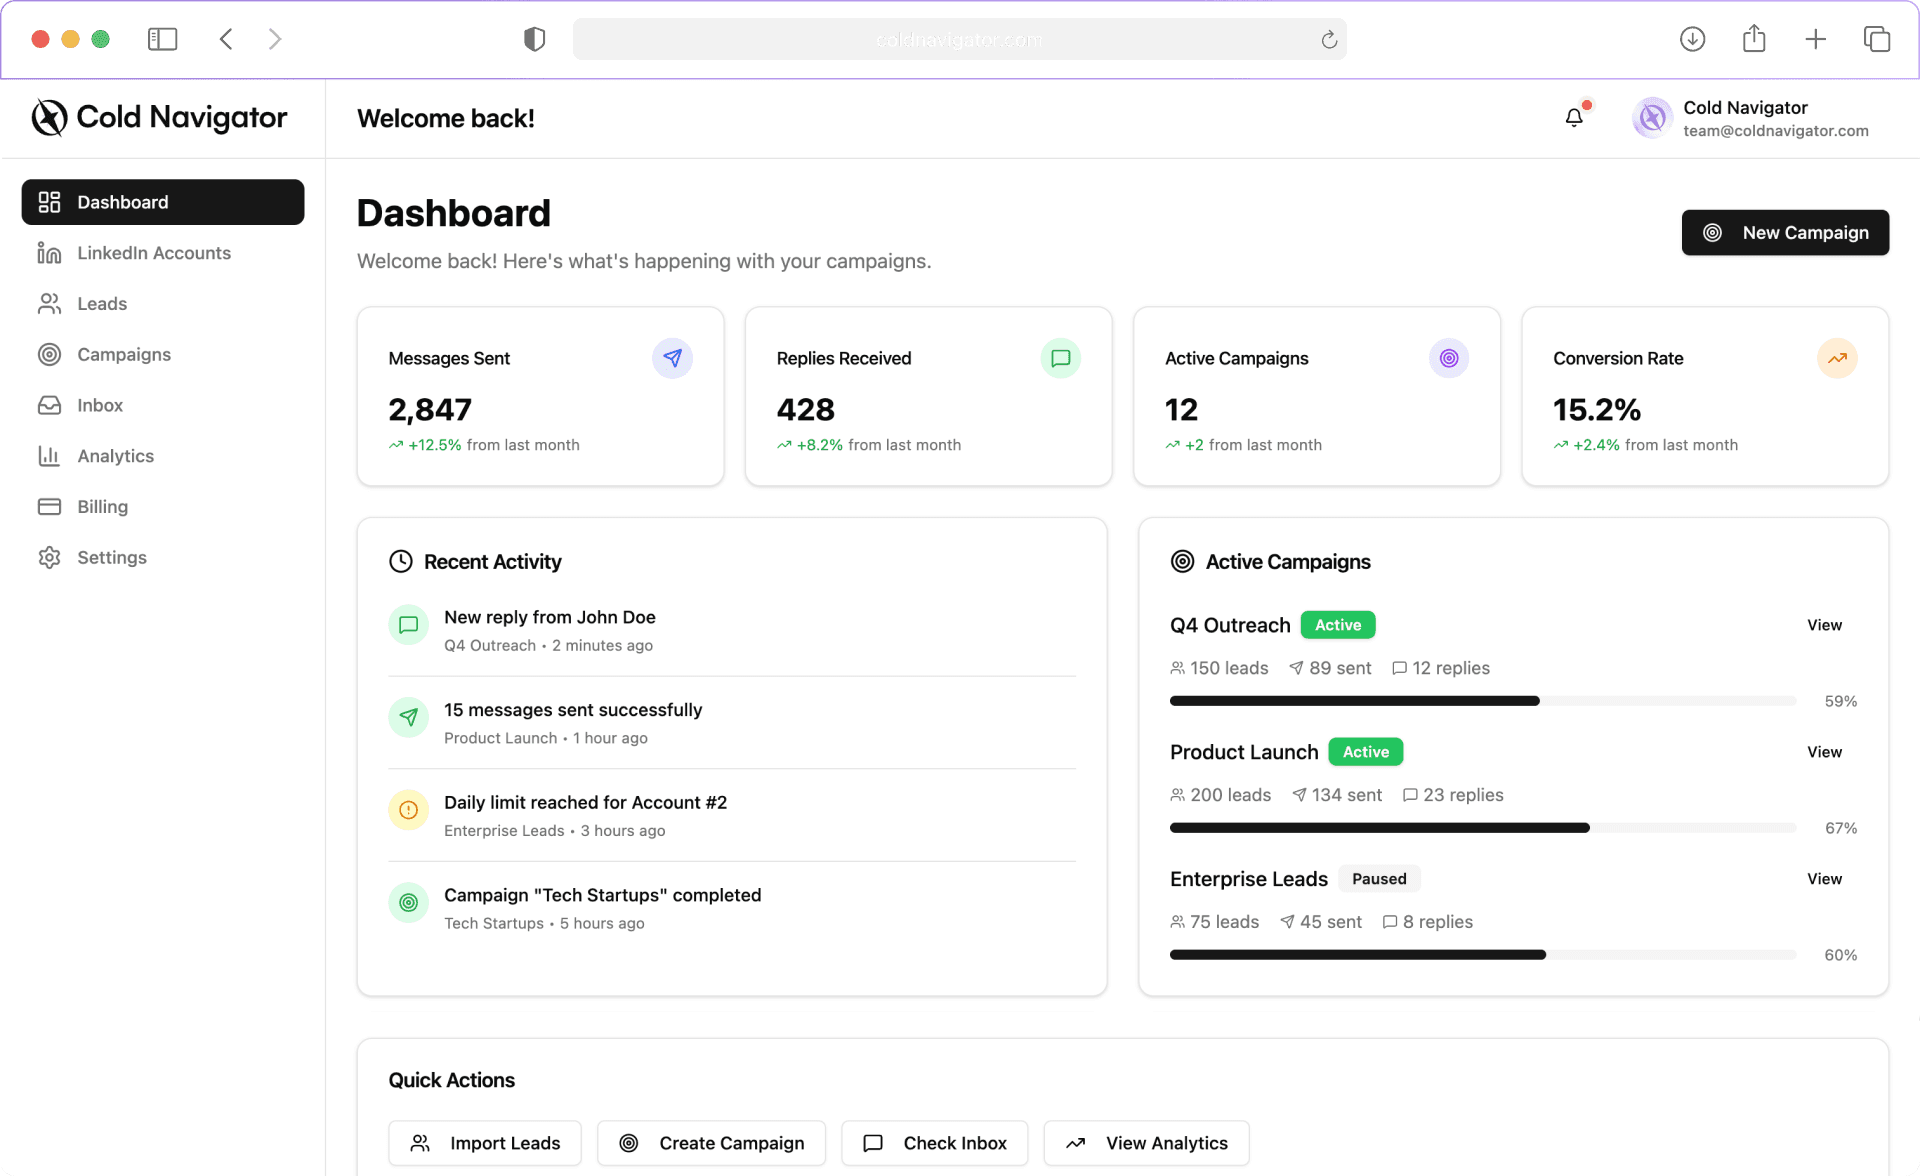Click the Cold Navigator compass logo

[49, 118]
